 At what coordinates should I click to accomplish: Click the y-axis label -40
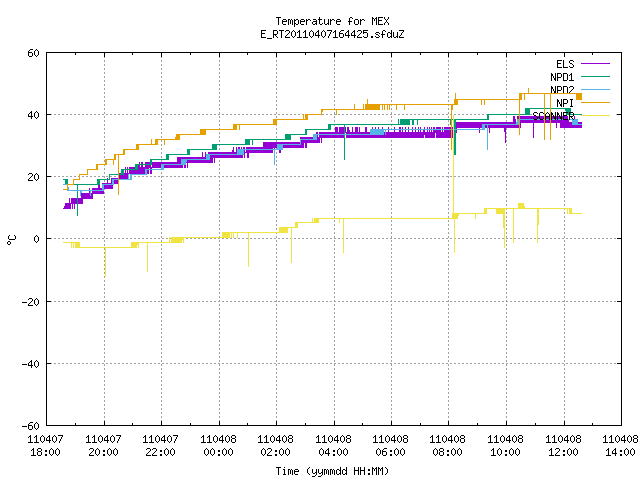click(31, 364)
